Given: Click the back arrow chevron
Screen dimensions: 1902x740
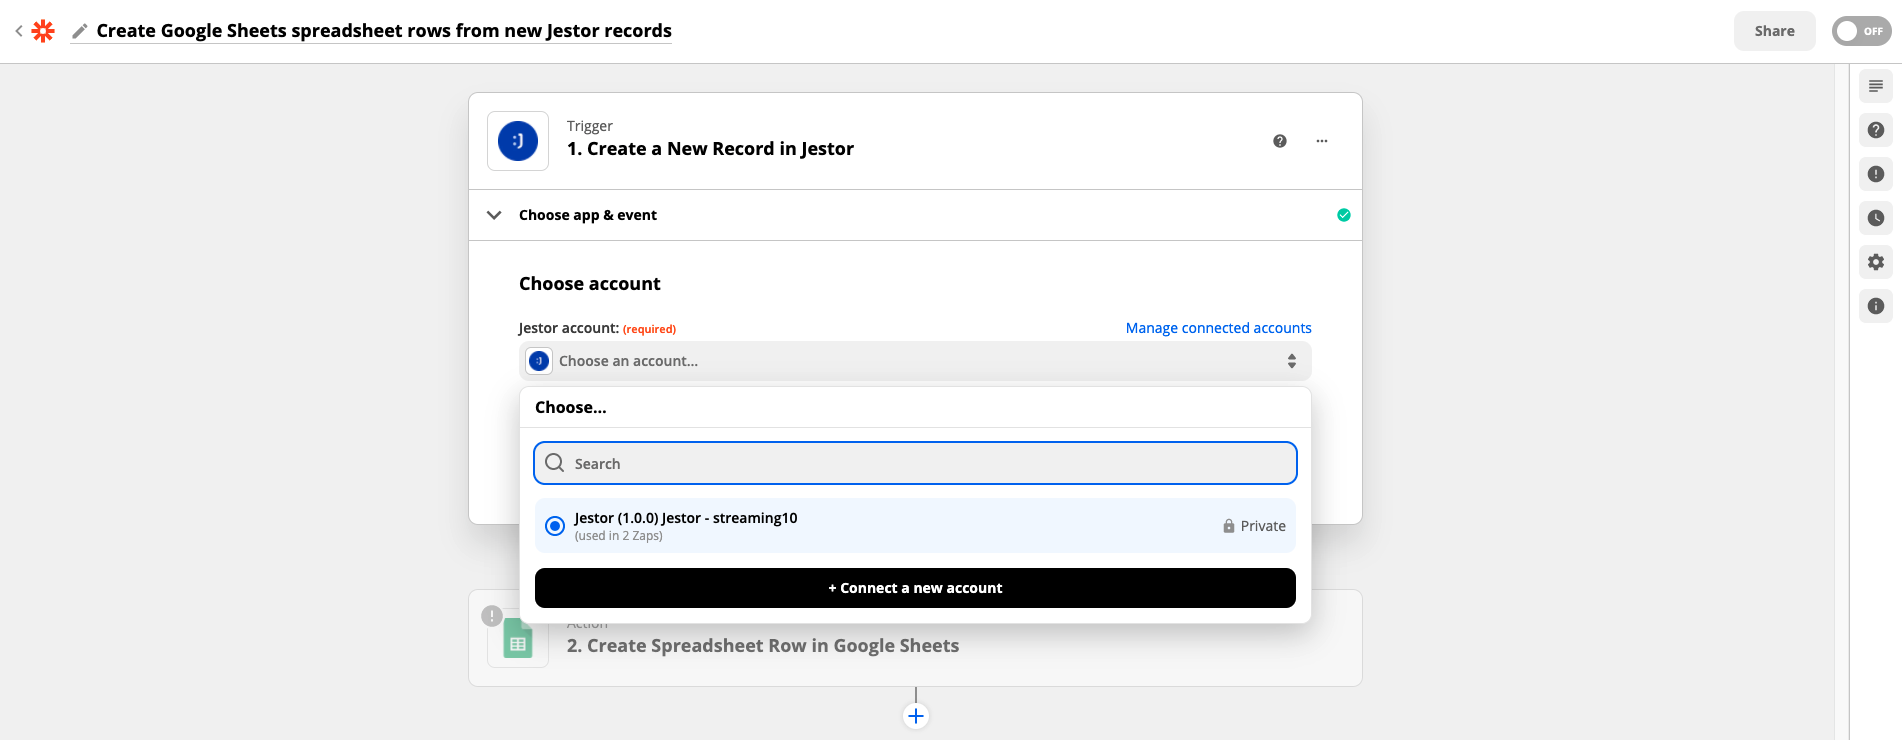Looking at the screenshot, I should coord(19,31).
